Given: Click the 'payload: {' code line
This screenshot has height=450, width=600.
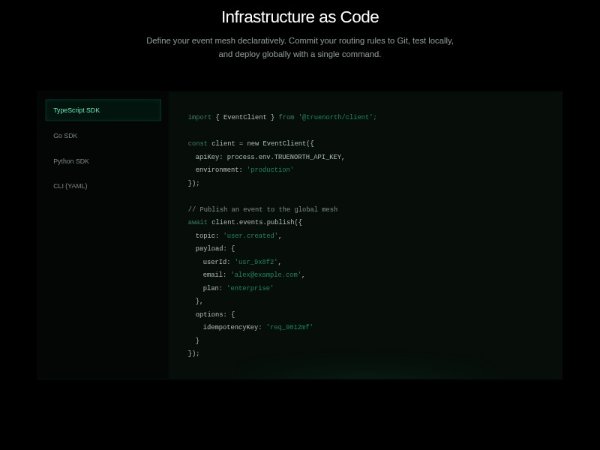Looking at the screenshot, I should [215, 248].
